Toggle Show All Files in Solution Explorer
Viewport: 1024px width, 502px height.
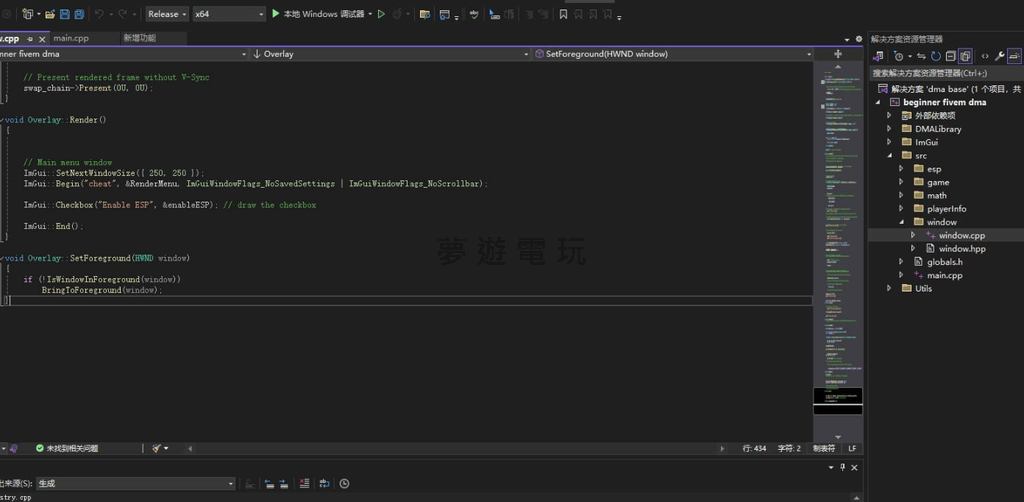tap(966, 57)
